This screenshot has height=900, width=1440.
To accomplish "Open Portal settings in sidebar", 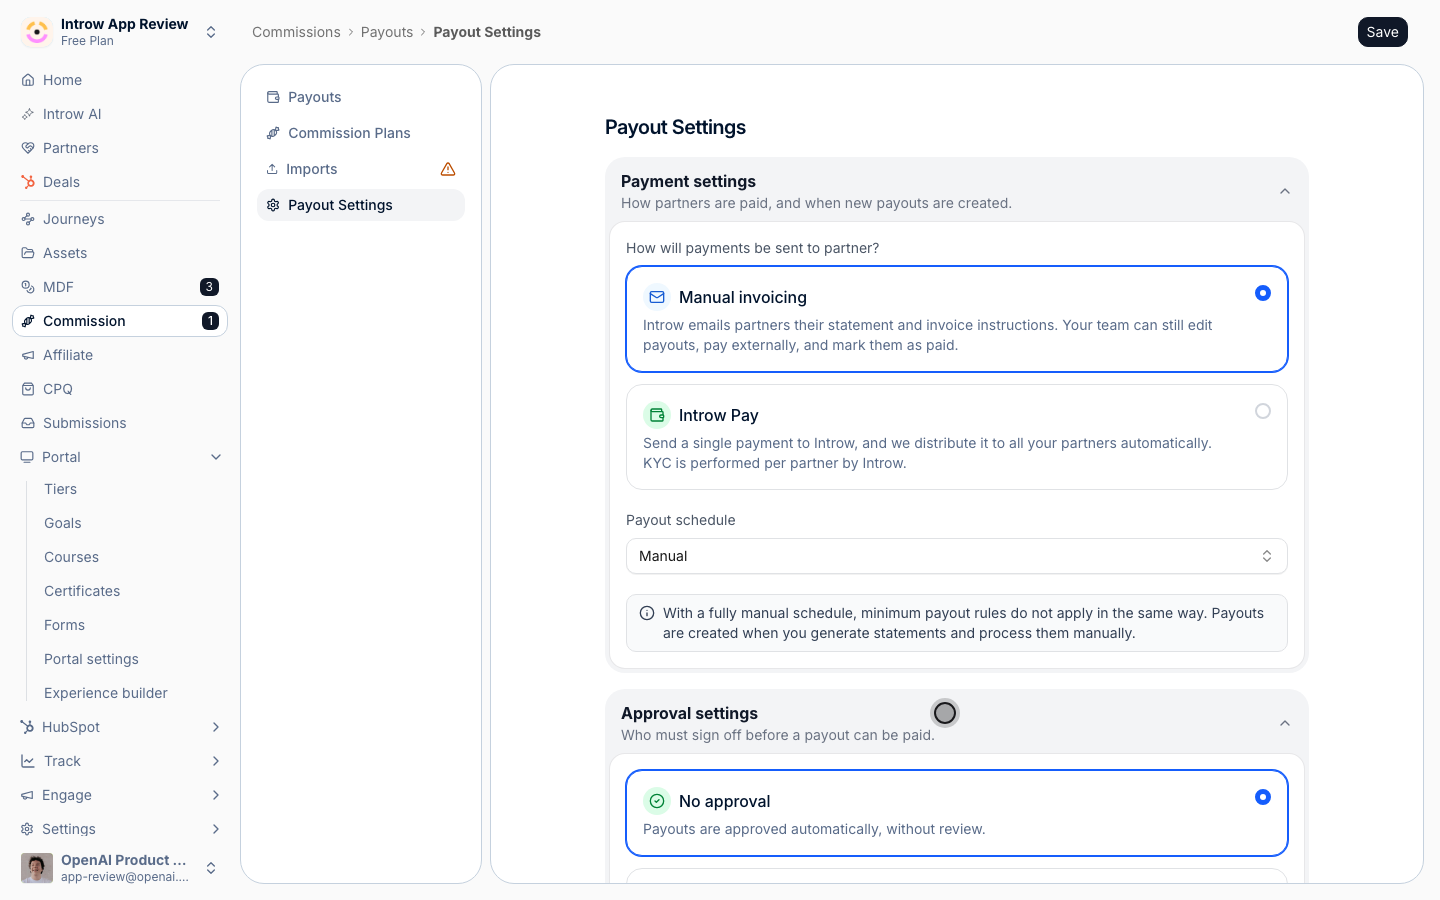I will pyautogui.click(x=91, y=659).
